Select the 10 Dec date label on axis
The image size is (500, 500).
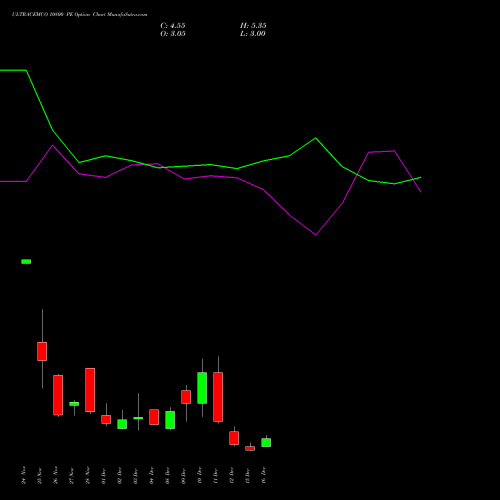tap(200, 475)
